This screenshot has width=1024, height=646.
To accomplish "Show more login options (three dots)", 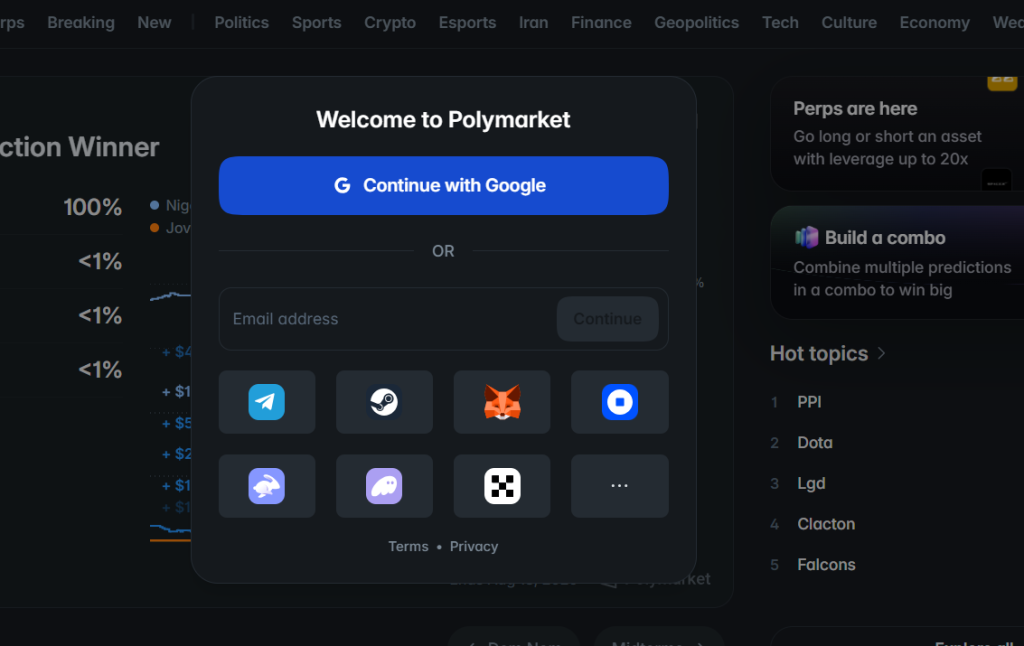I will [x=620, y=486].
